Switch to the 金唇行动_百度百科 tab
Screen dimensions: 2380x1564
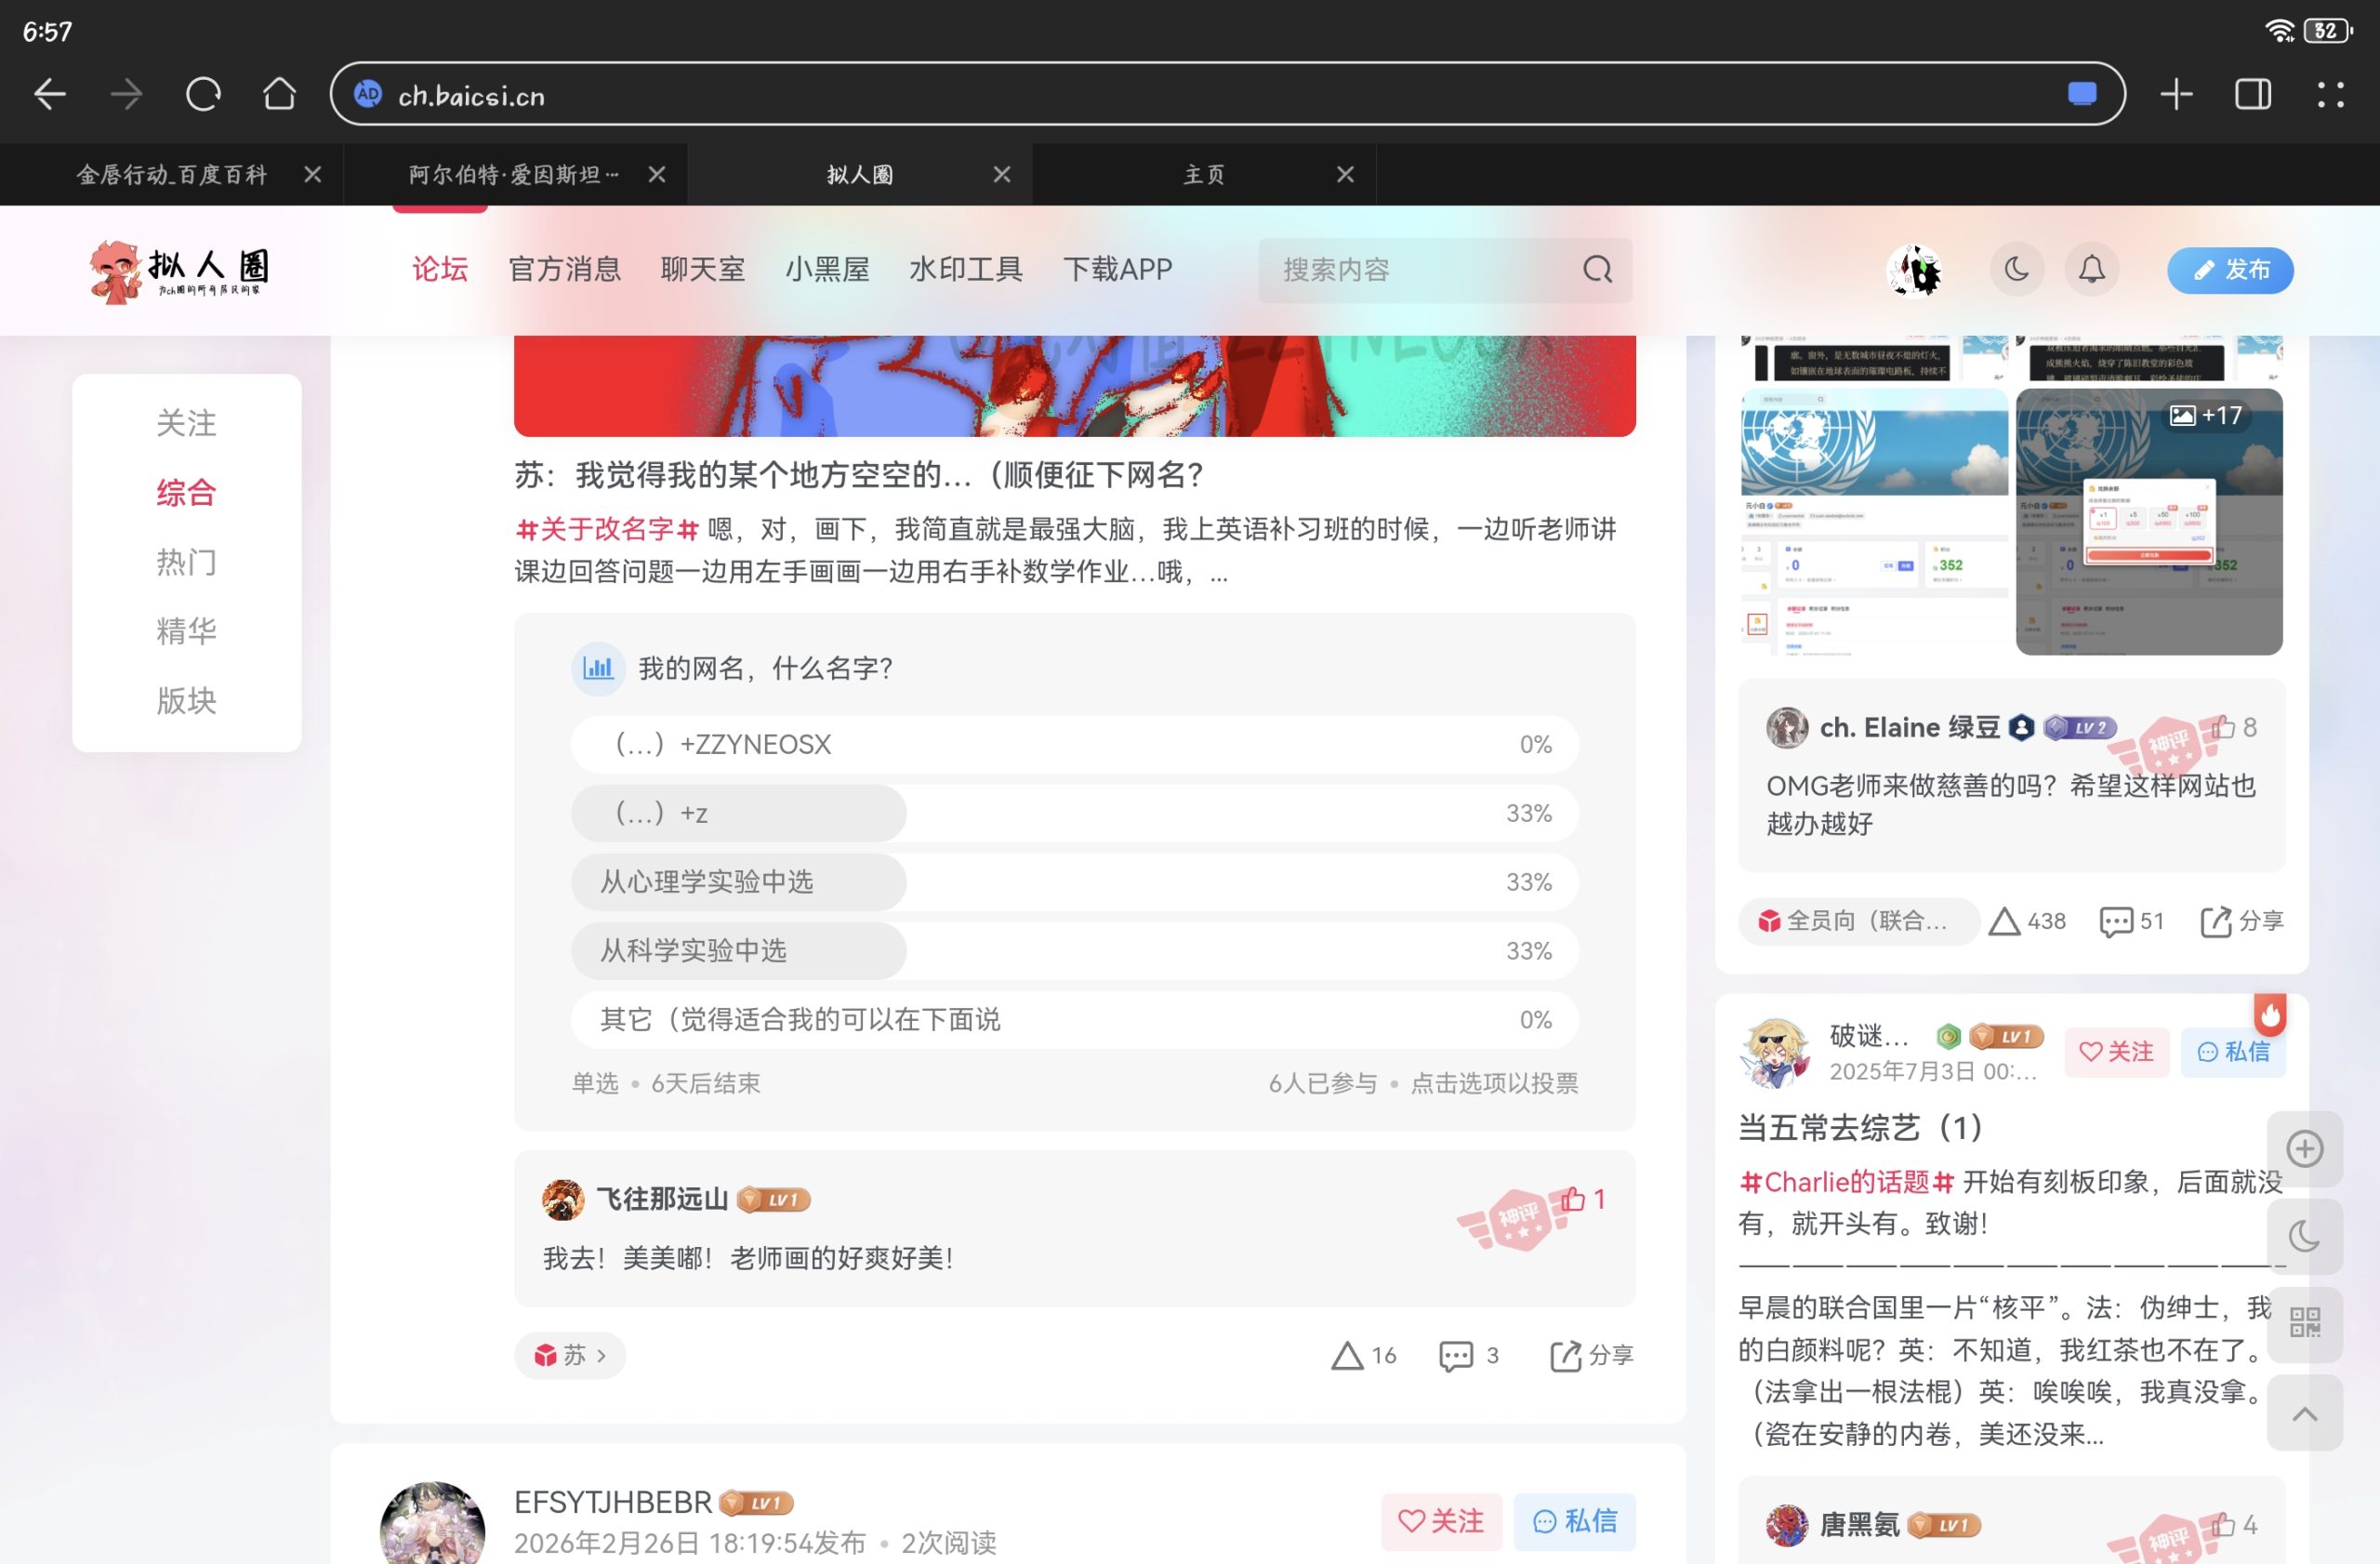click(172, 175)
